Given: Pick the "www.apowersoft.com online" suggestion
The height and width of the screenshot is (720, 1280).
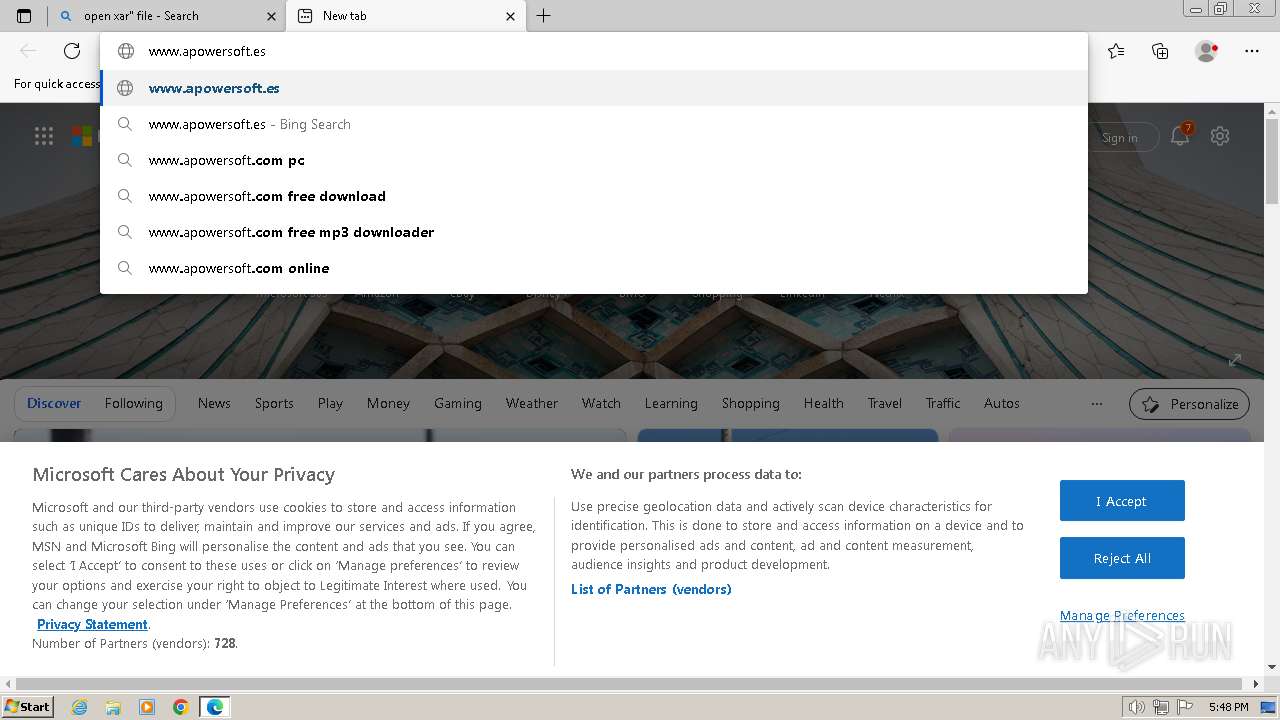Looking at the screenshot, I should pyautogui.click(x=594, y=268).
